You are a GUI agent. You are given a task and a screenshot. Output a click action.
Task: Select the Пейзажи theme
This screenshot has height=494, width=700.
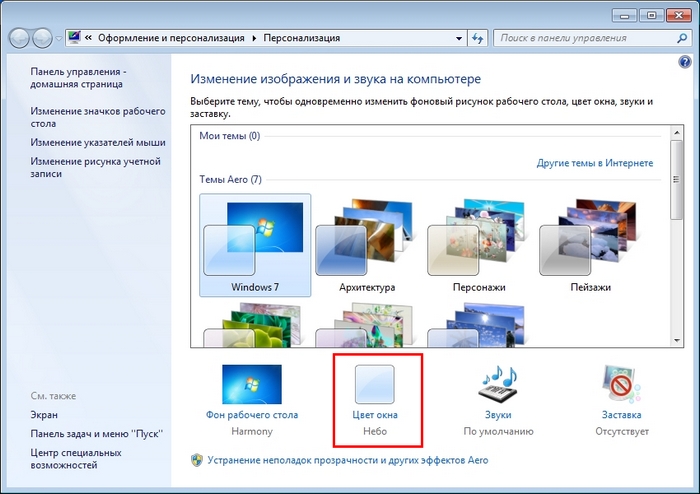[590, 240]
